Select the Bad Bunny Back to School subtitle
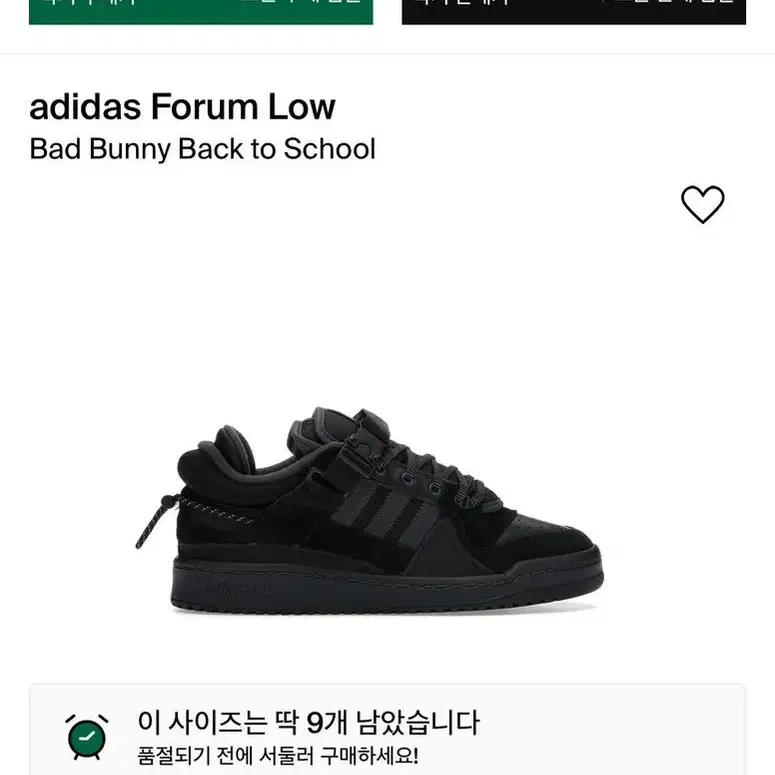Viewport: 775px width, 775px height. (x=203, y=149)
